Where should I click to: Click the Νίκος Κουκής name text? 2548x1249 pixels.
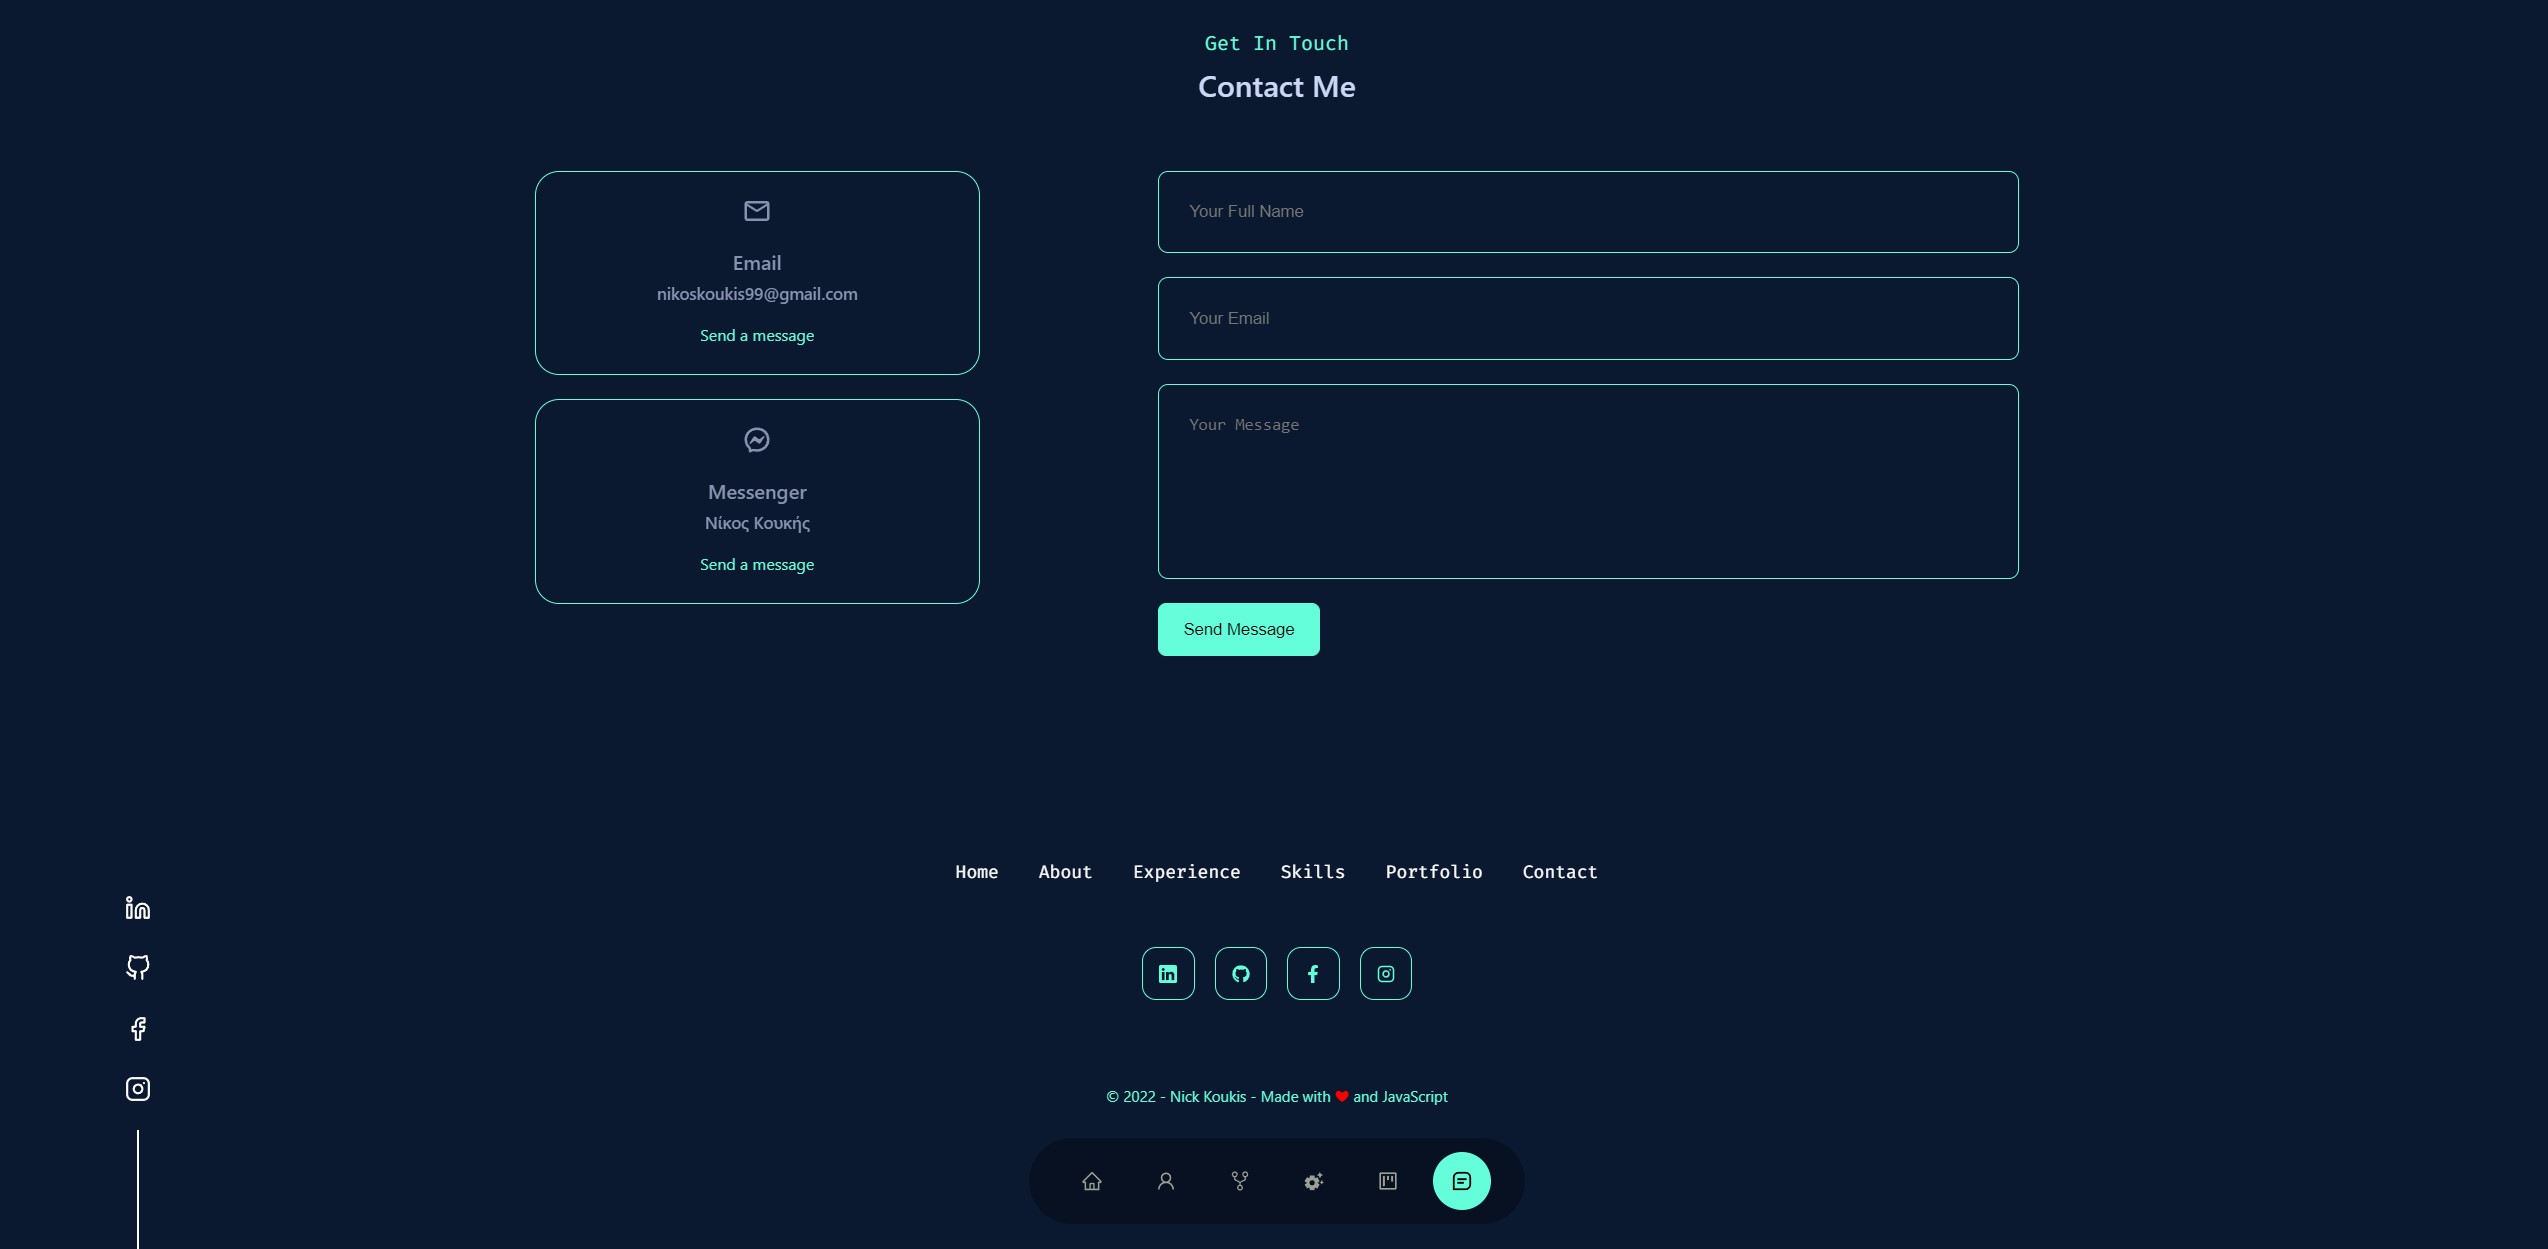point(757,523)
